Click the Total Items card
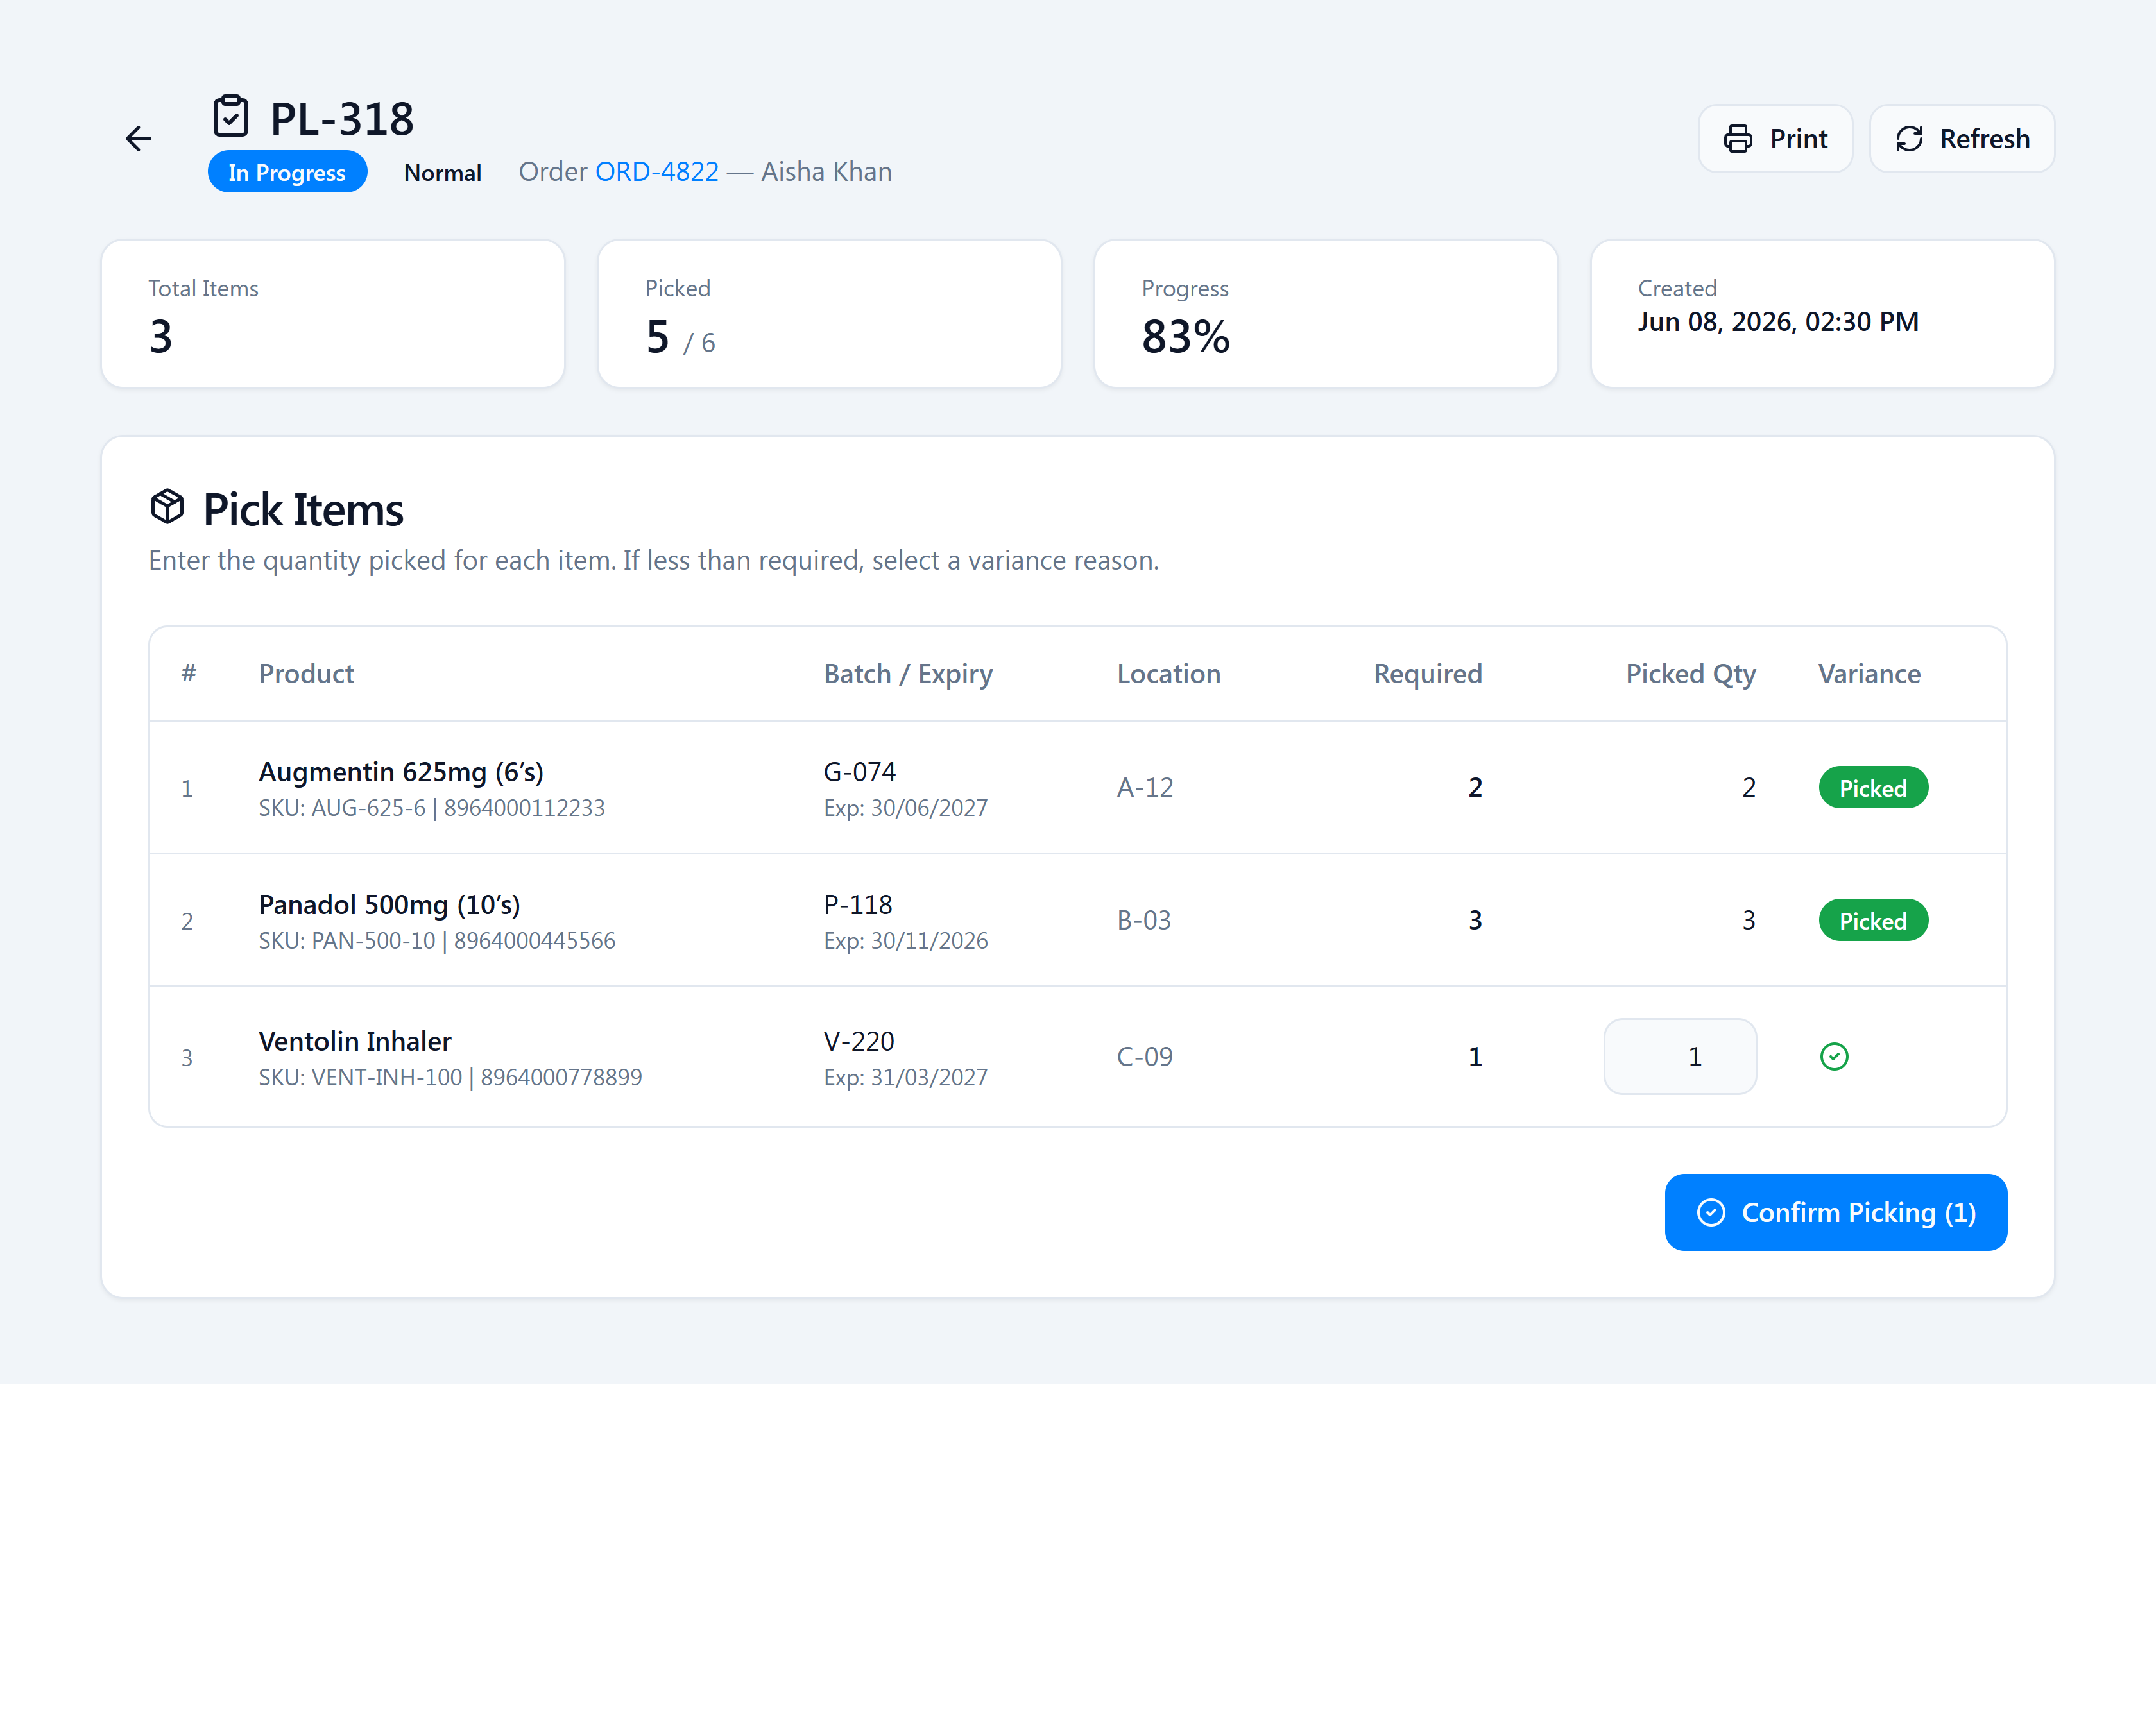The image size is (2156, 1732). 333,313
